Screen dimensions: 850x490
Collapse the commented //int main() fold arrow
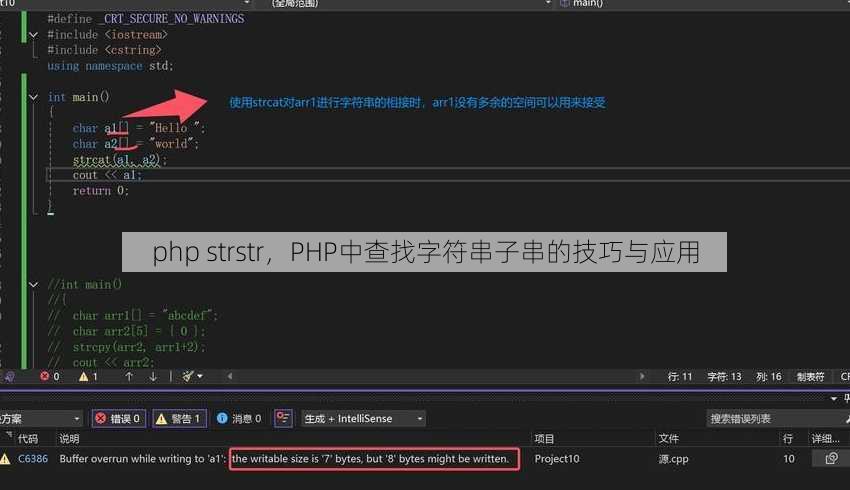coord(34,285)
